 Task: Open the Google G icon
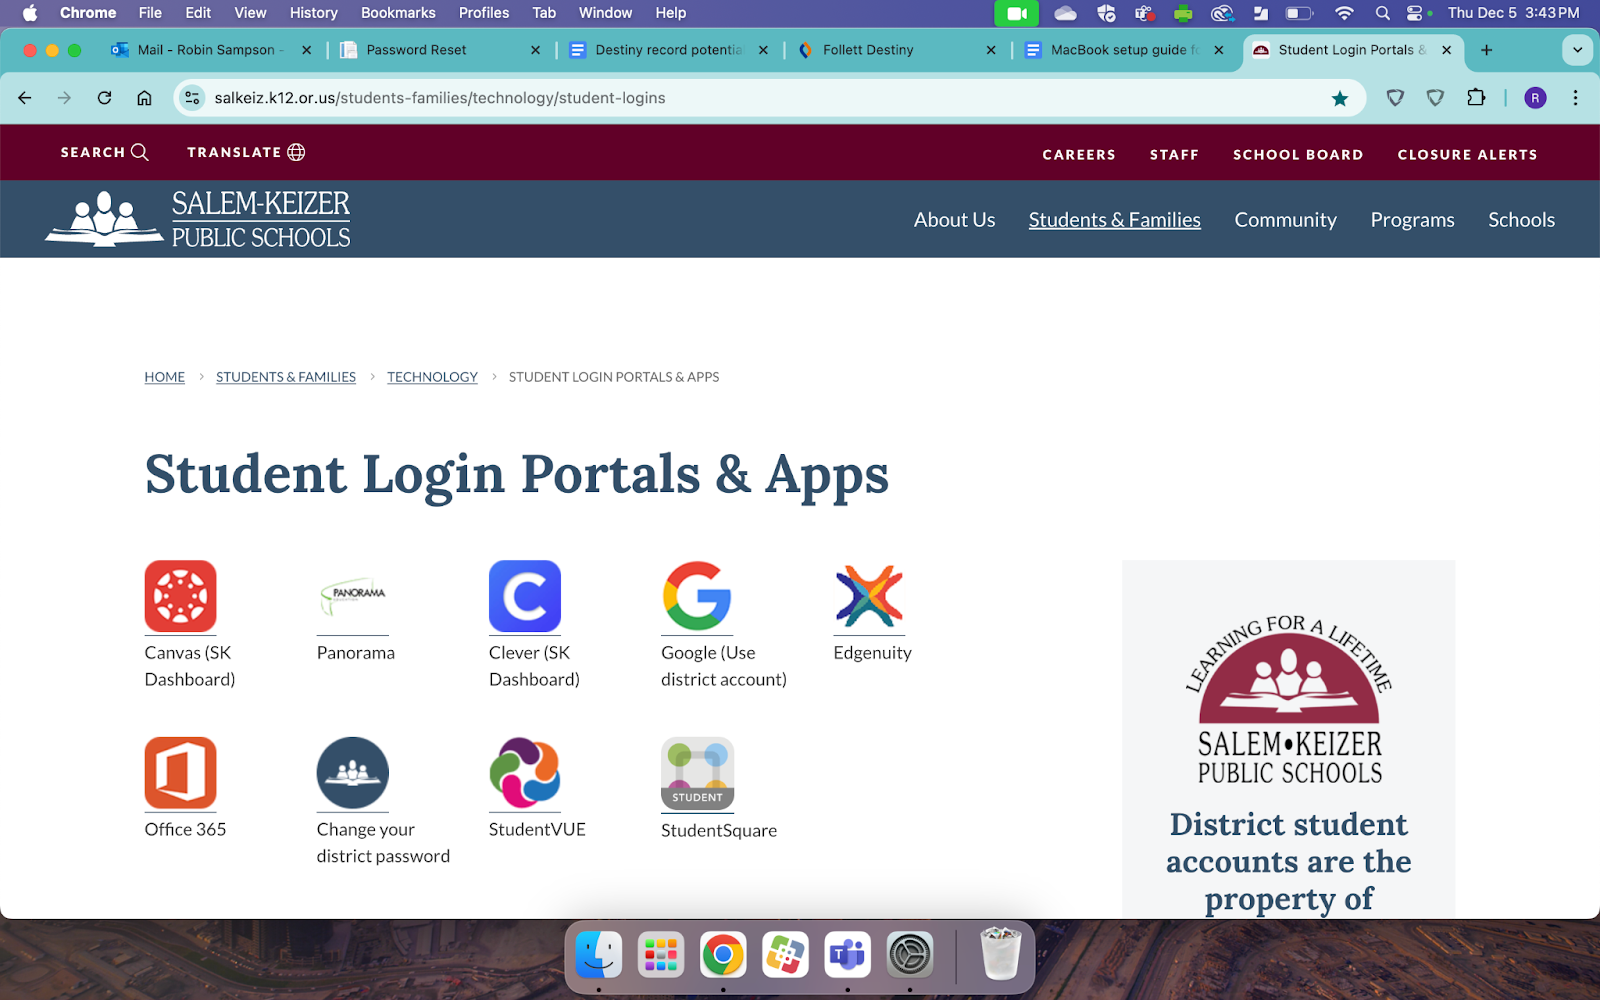coord(697,596)
